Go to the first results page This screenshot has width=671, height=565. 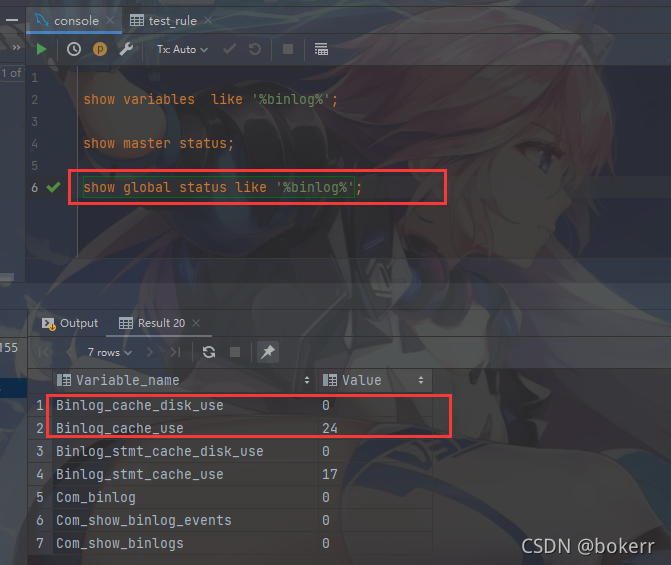[x=44, y=352]
